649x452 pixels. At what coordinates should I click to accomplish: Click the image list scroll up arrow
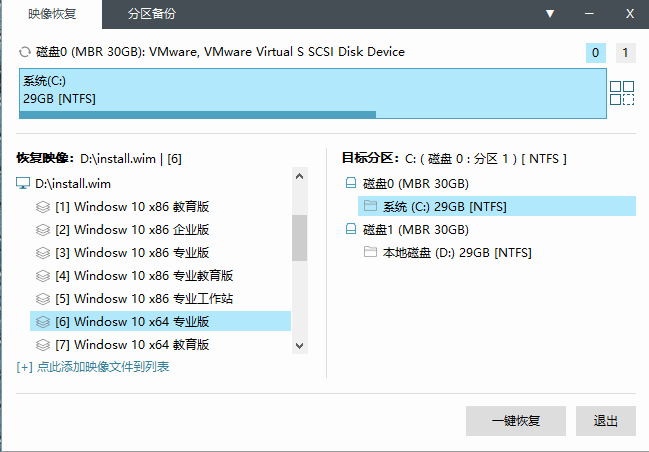[300, 176]
